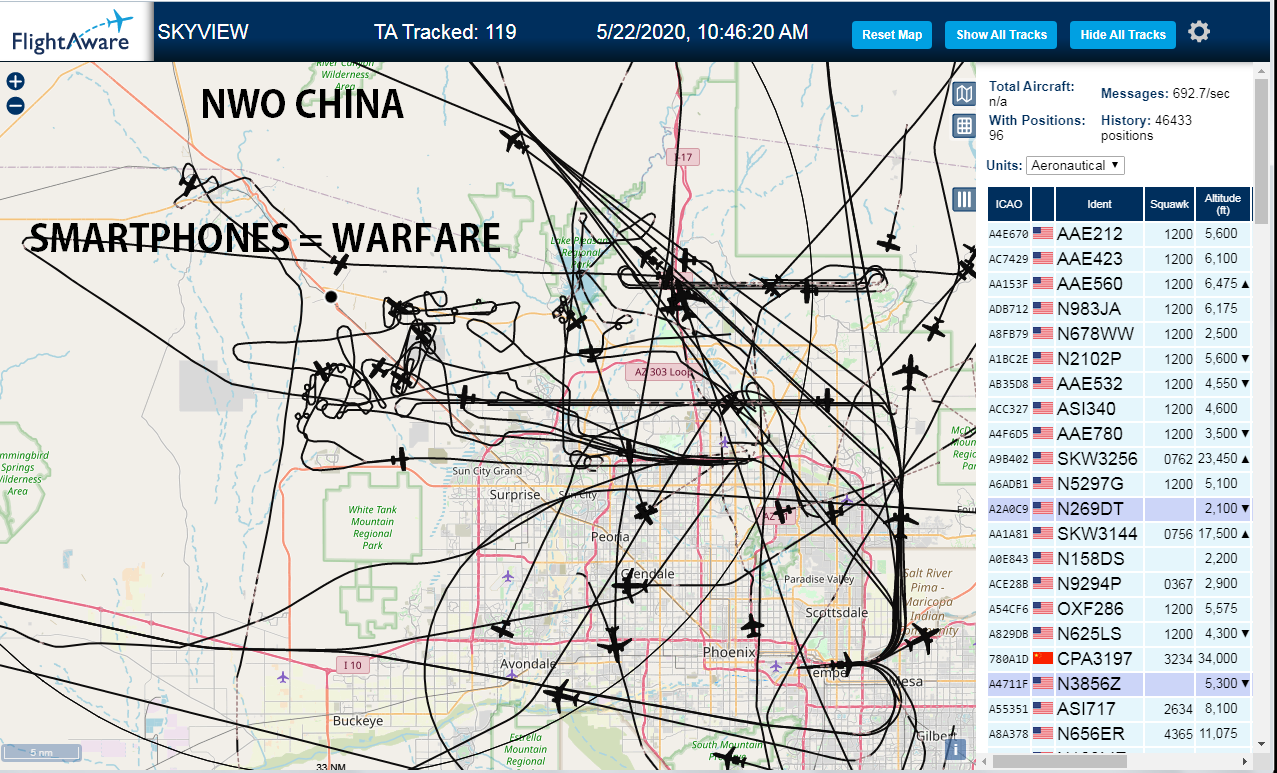This screenshot has height=773, width=1277.
Task: Select aircraft N678WW row
Action: click(x=1120, y=334)
